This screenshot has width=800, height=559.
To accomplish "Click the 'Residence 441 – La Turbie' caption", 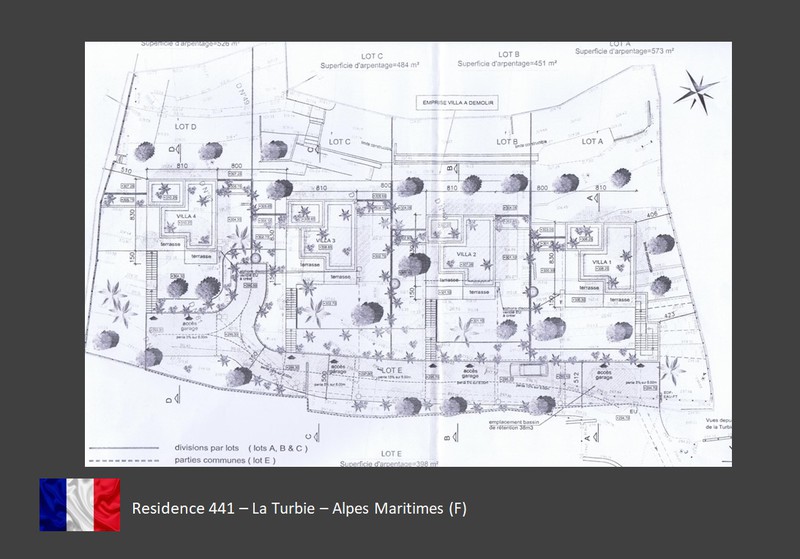I will (x=299, y=509).
